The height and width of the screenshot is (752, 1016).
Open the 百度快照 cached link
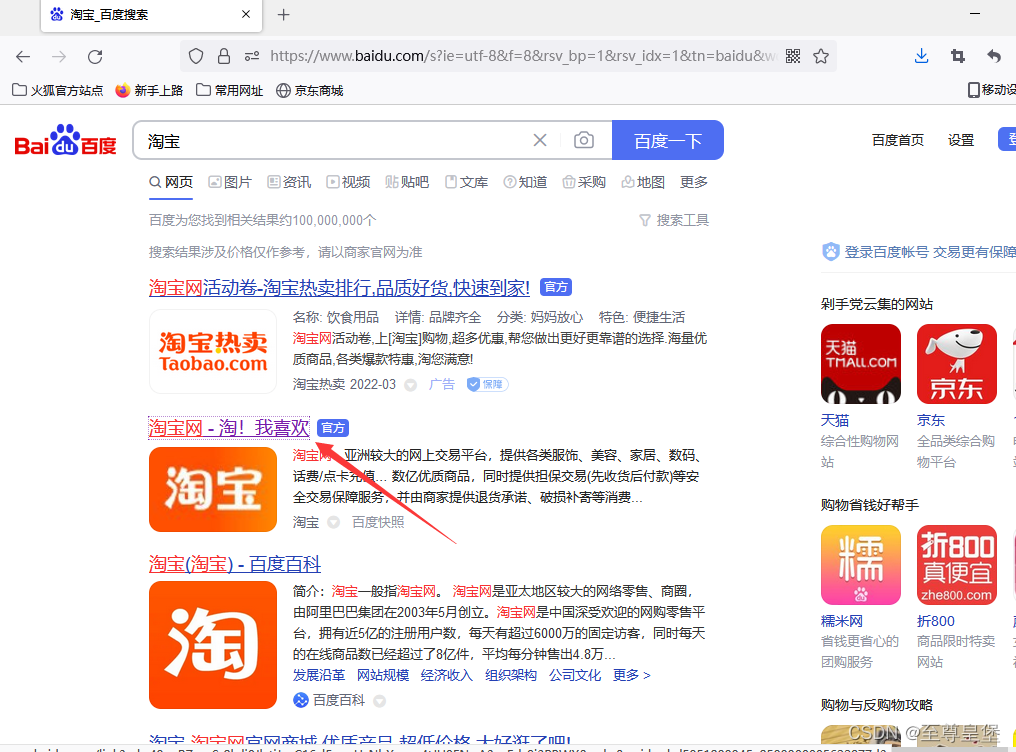click(378, 522)
